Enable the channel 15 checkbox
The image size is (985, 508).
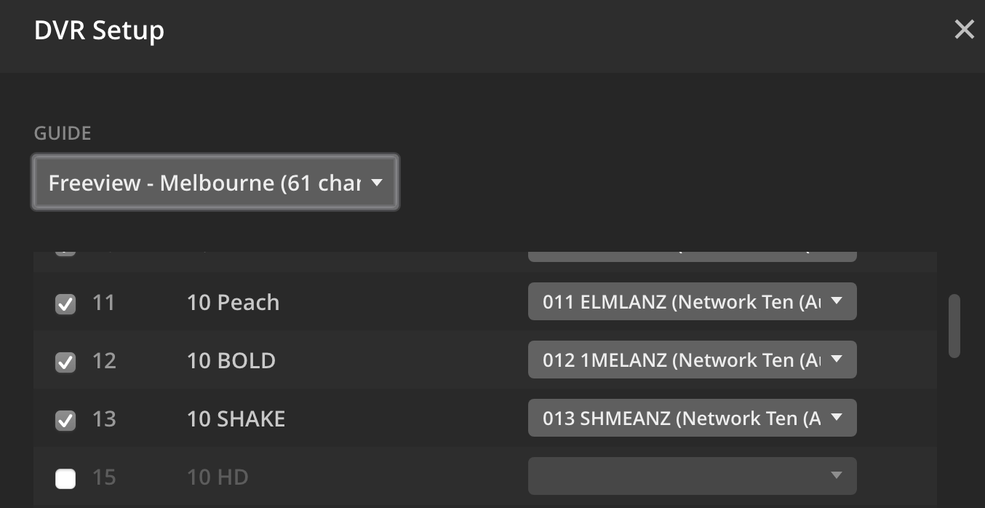tap(65, 478)
